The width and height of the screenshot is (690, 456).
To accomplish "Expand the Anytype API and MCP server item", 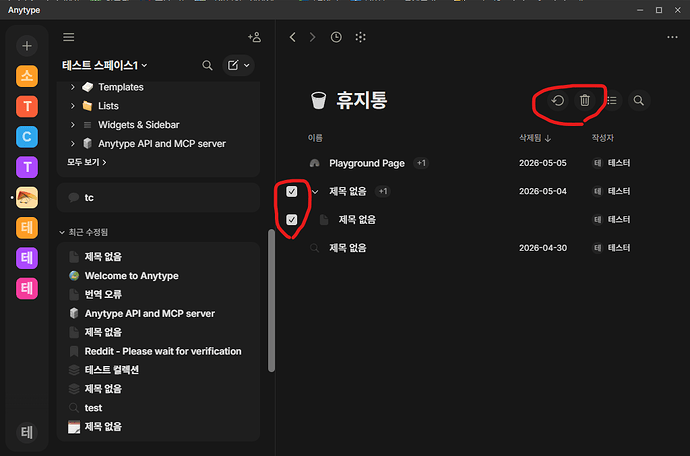I will click(x=73, y=144).
